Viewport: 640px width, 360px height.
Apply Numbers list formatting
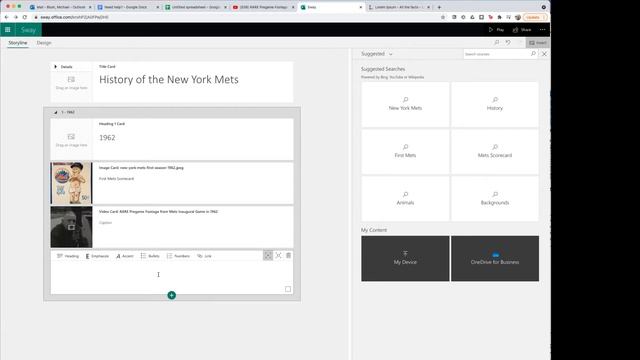pyautogui.click(x=178, y=256)
